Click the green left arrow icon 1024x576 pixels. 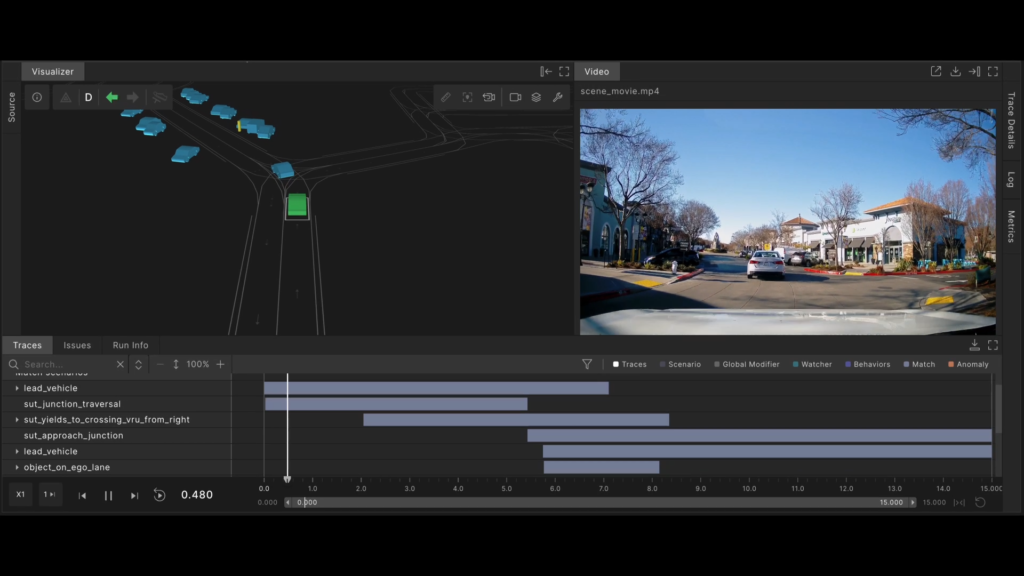tap(112, 97)
